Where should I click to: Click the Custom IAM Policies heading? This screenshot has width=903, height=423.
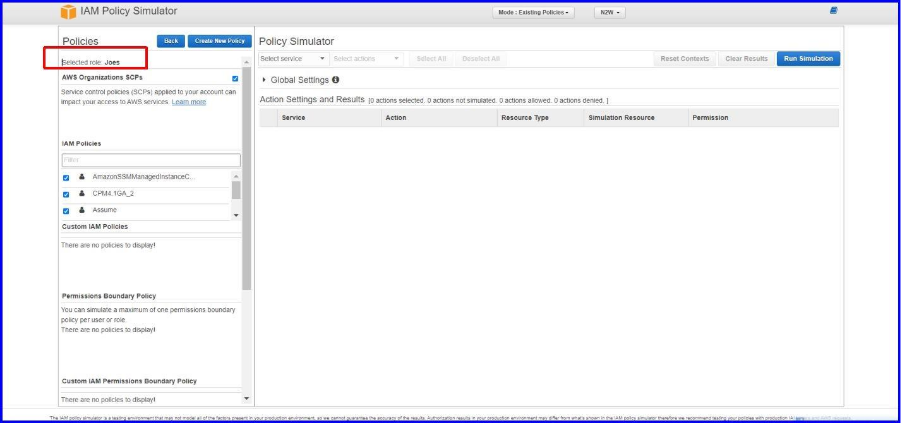click(95, 227)
